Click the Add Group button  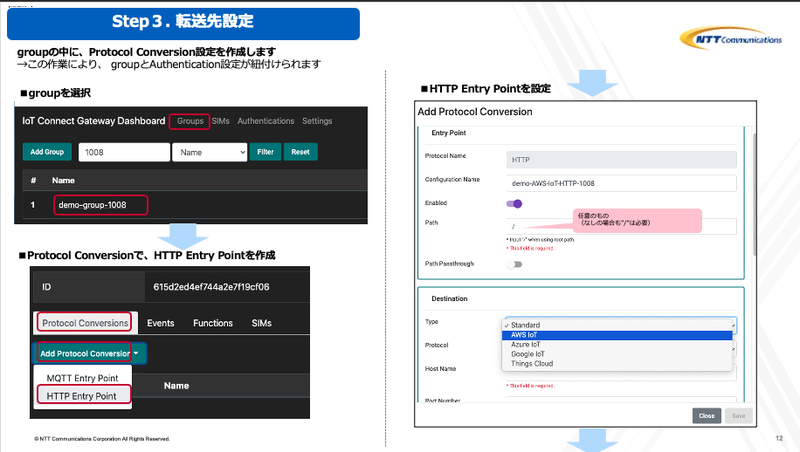pos(47,152)
